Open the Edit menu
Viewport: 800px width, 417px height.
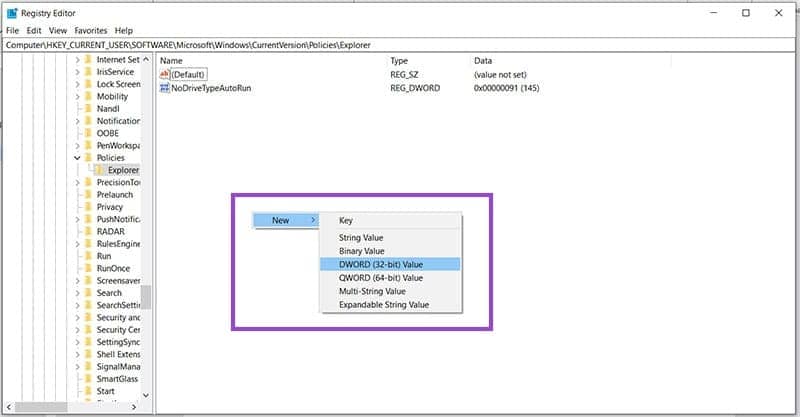coord(34,31)
